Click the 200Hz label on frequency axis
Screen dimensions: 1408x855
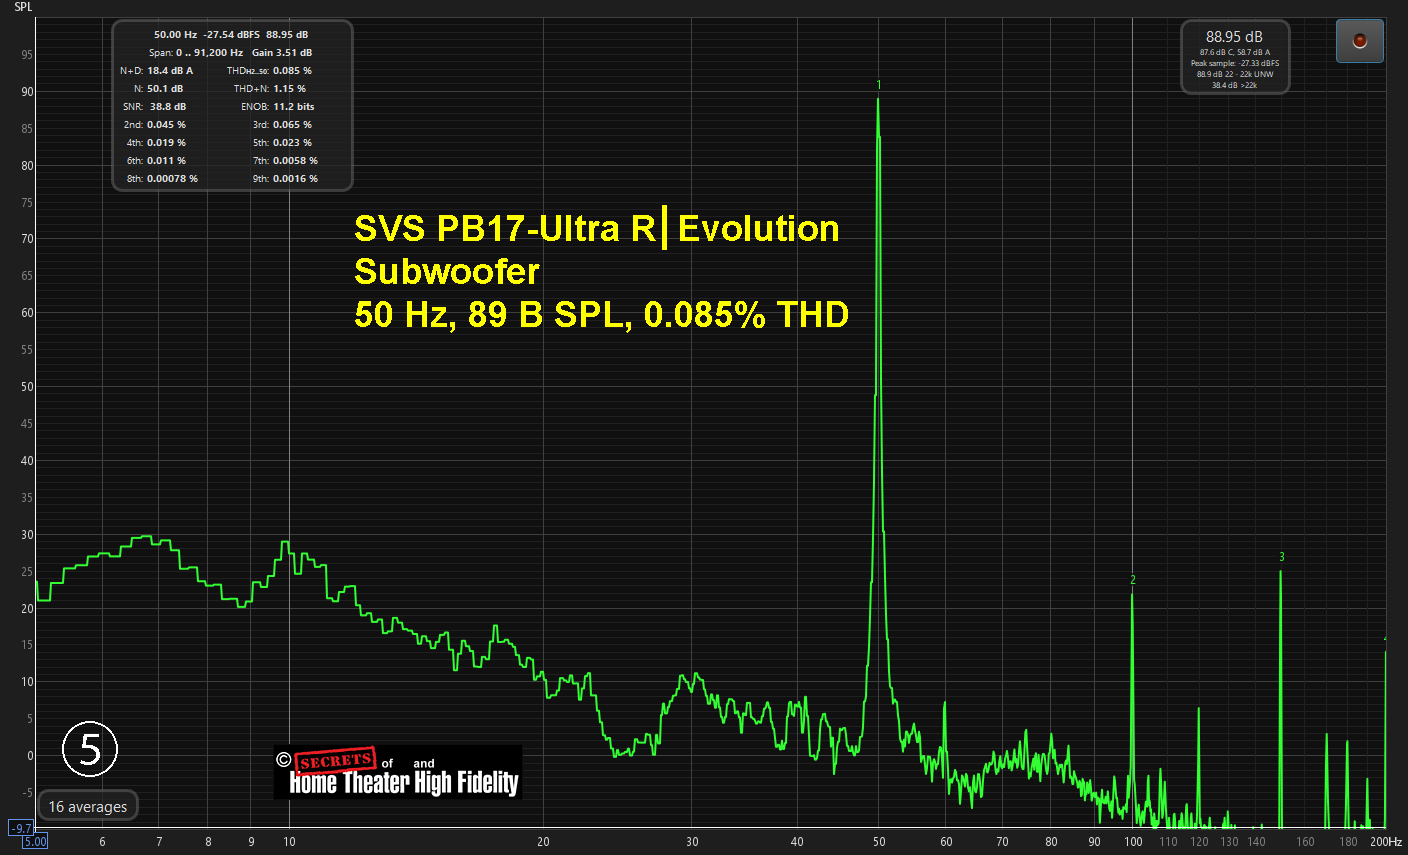(1386, 842)
